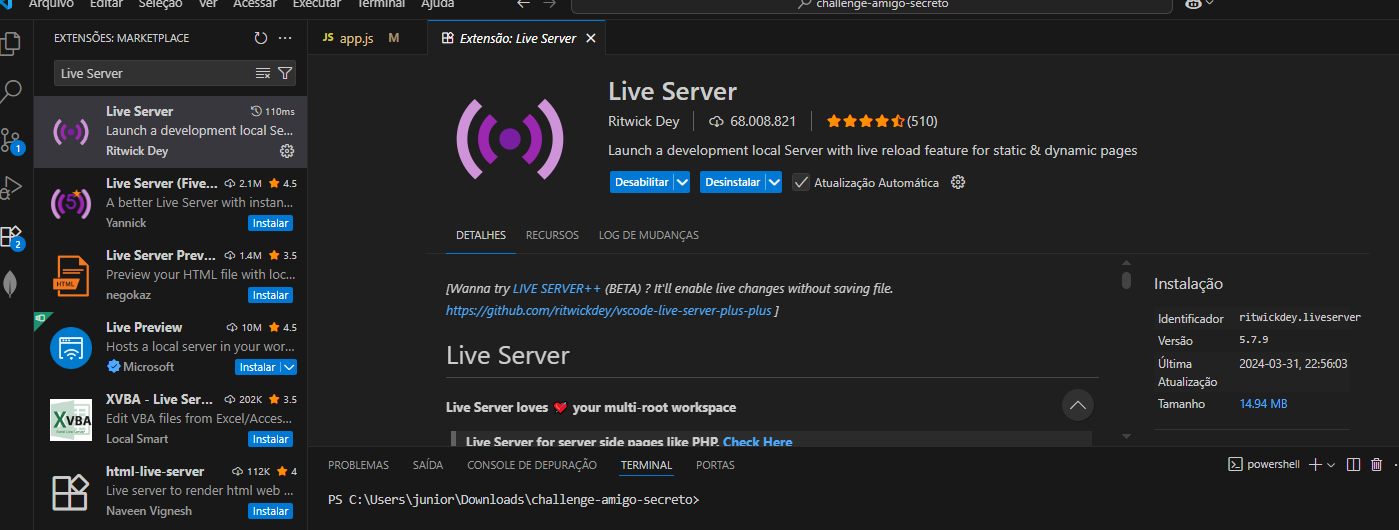This screenshot has width=1399, height=530.
Task: Click publisher name Ritwick Dey in header
Action: [x=643, y=121]
